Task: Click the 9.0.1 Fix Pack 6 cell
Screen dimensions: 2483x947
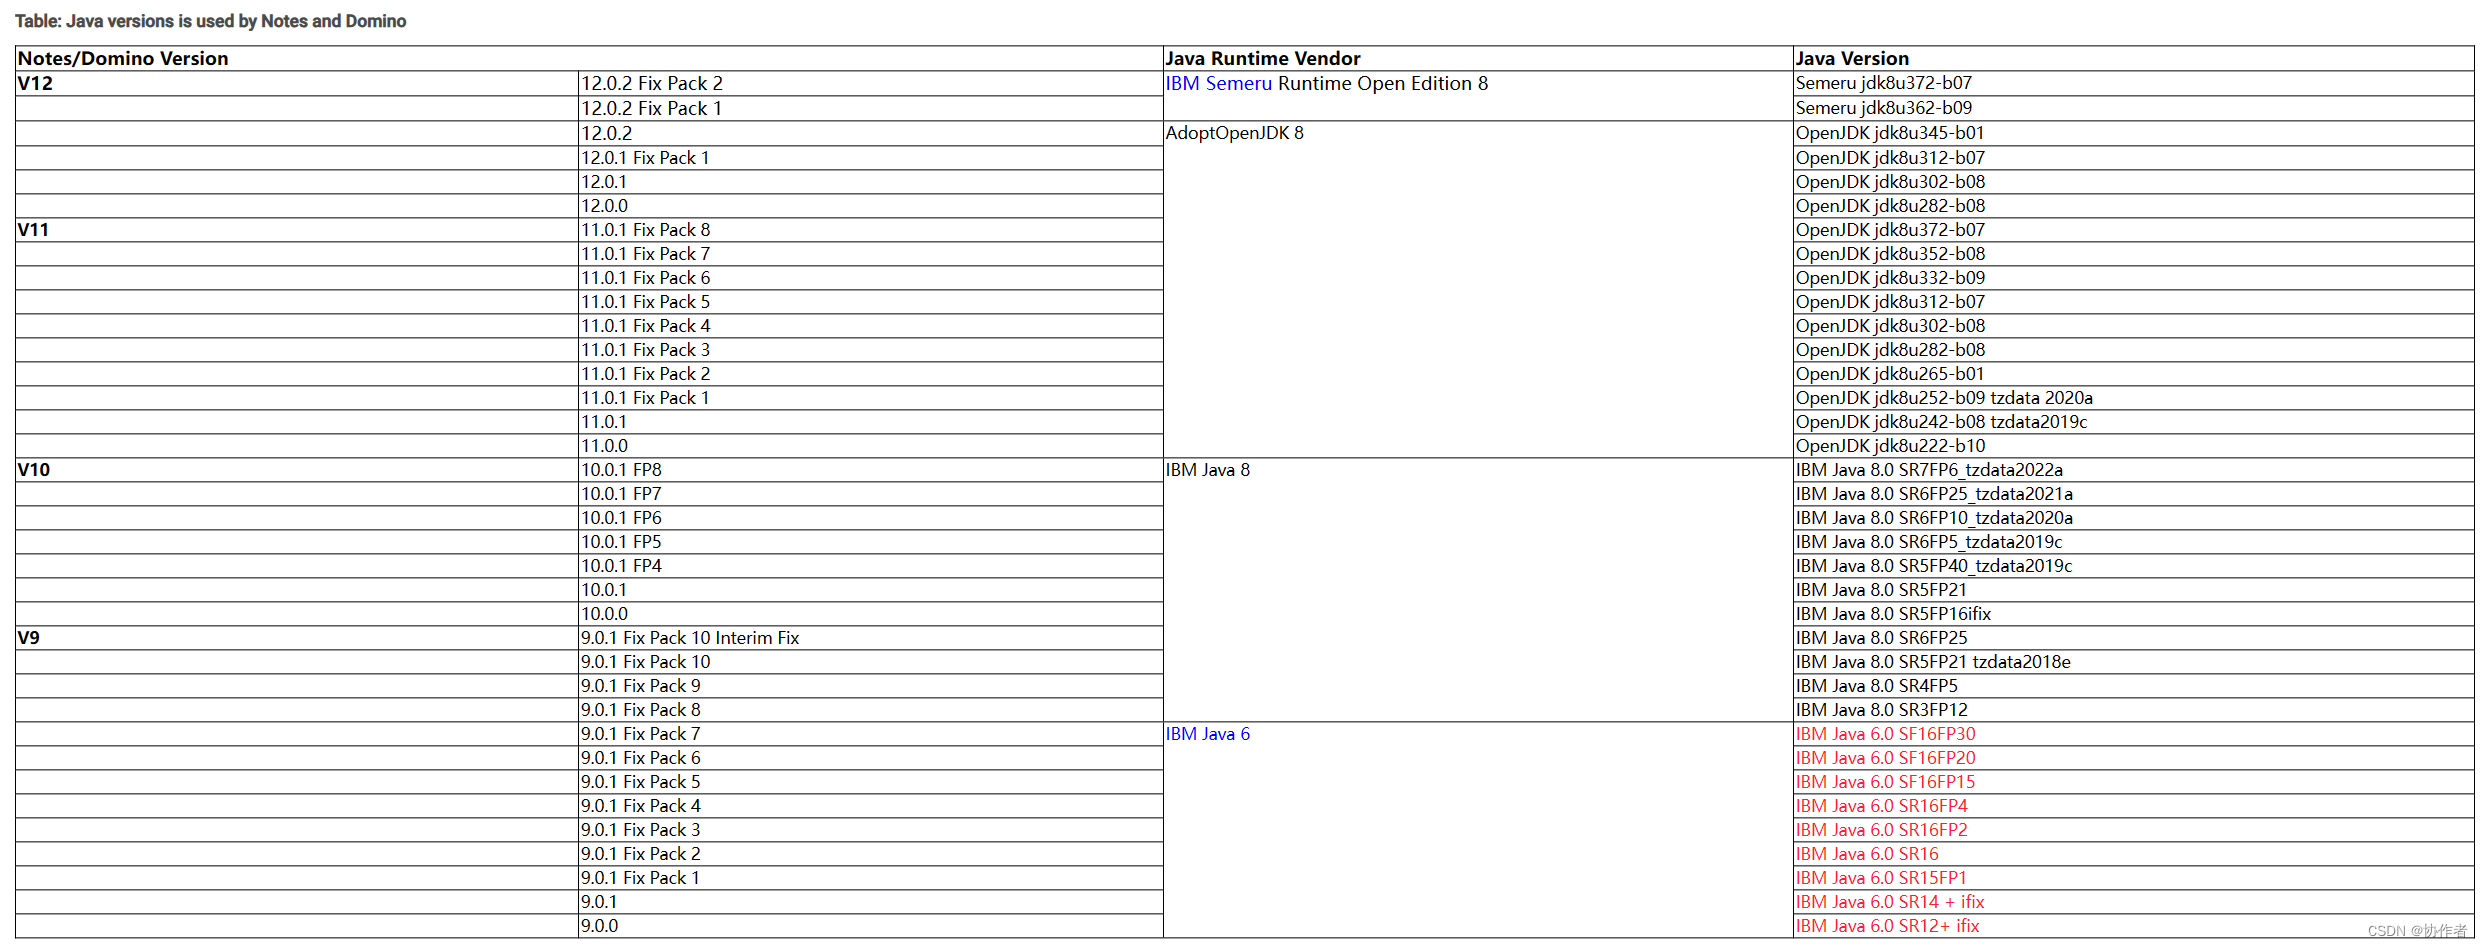Action: [x=871, y=758]
